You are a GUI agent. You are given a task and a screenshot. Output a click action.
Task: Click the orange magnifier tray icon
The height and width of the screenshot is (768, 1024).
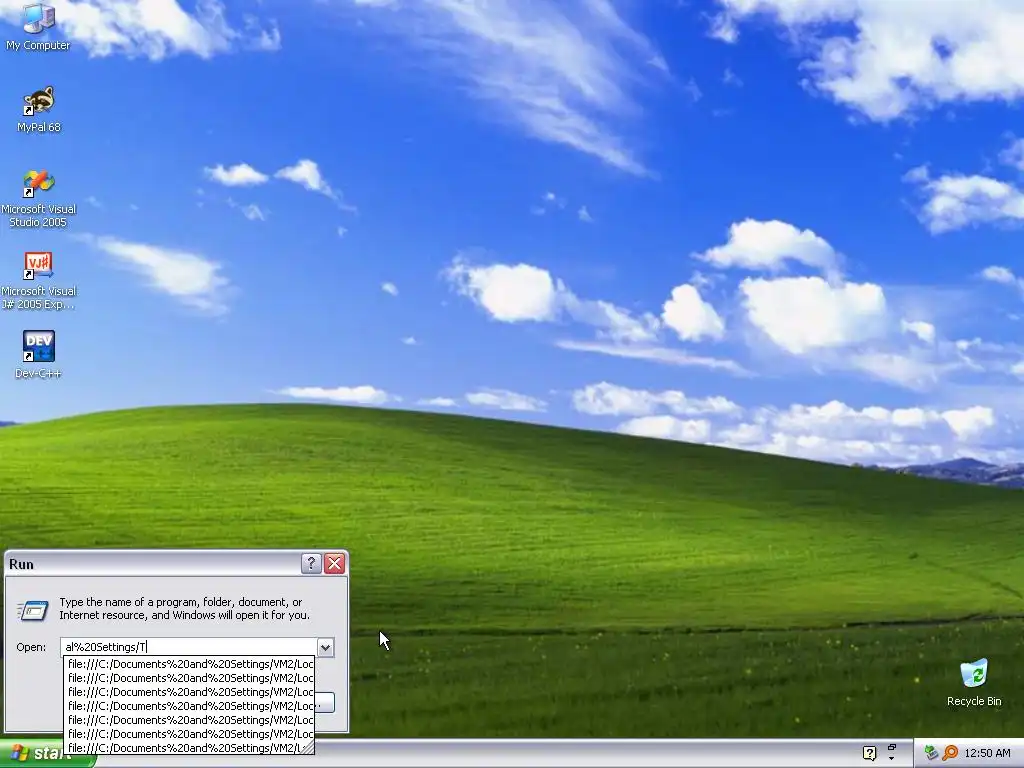coord(950,753)
